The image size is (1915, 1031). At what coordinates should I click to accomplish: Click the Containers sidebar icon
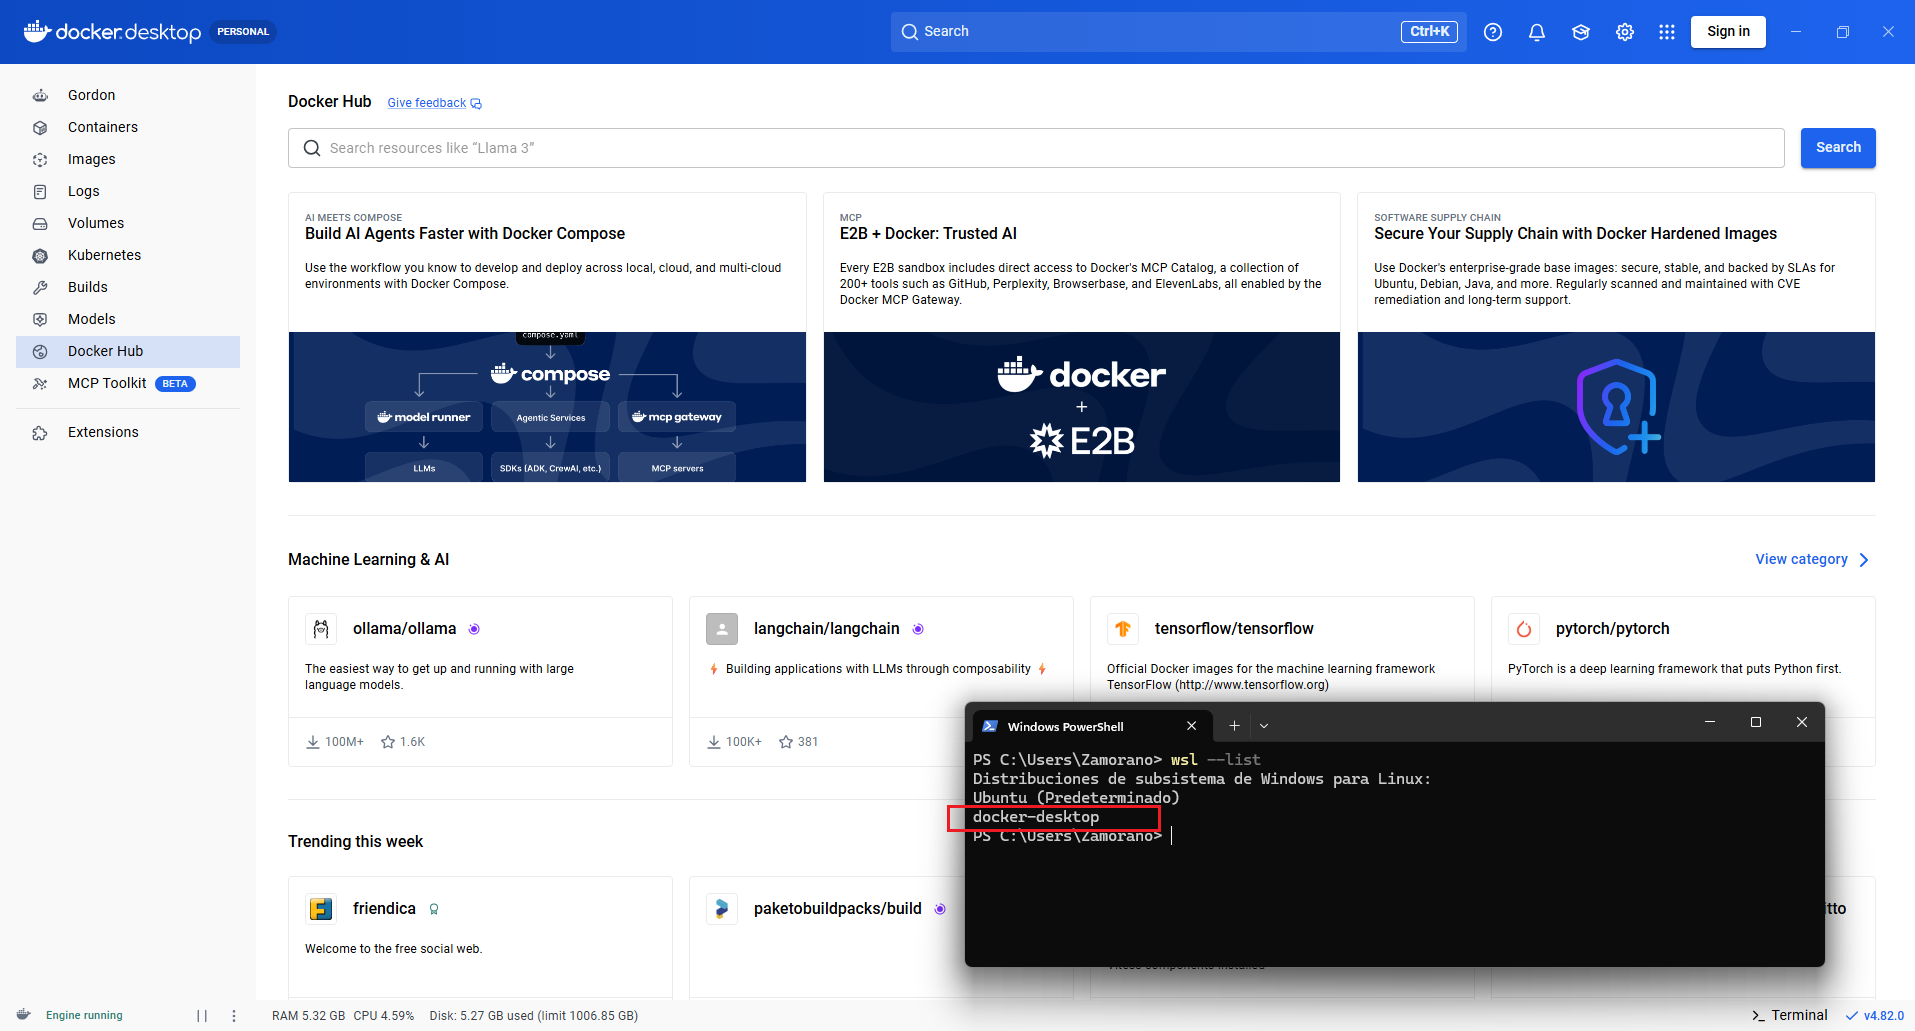pyautogui.click(x=40, y=127)
